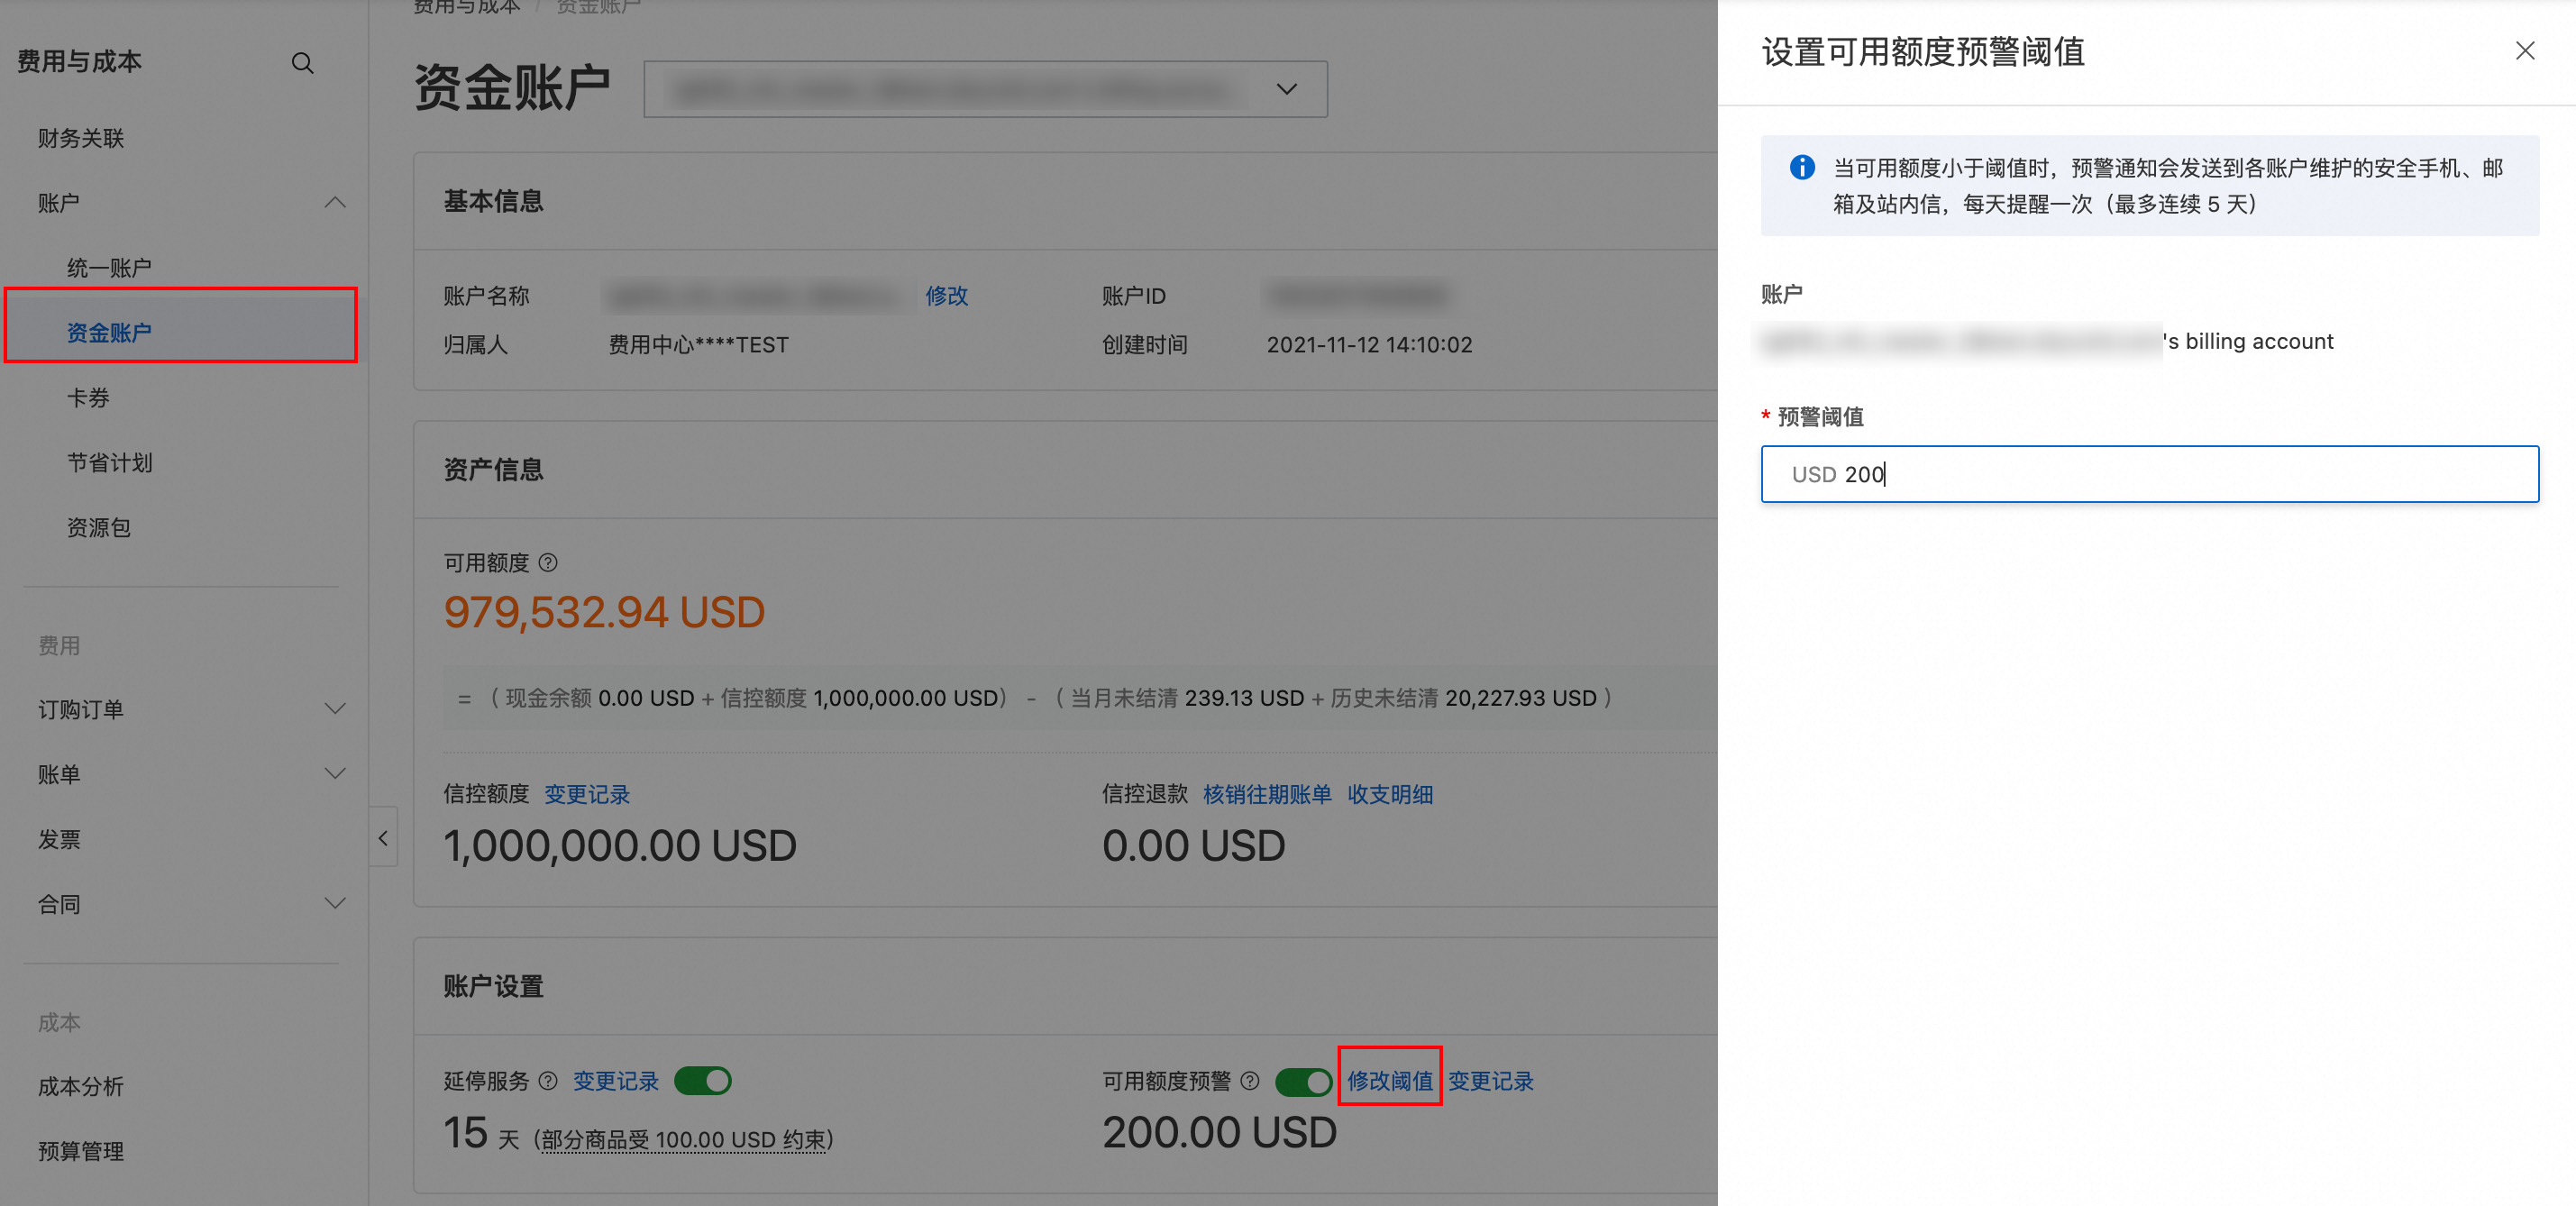The width and height of the screenshot is (2576, 1206).
Task: Collapse the 账户 menu section
Action: pos(335,203)
